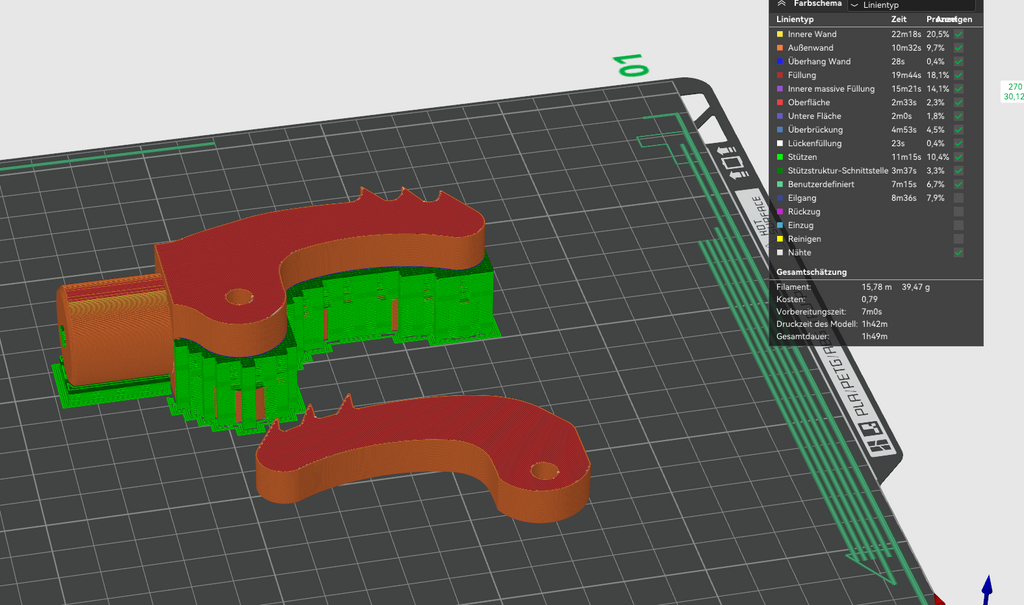Show Rückzug points with its checkbox
Screen dimensions: 1024x605
click(958, 212)
